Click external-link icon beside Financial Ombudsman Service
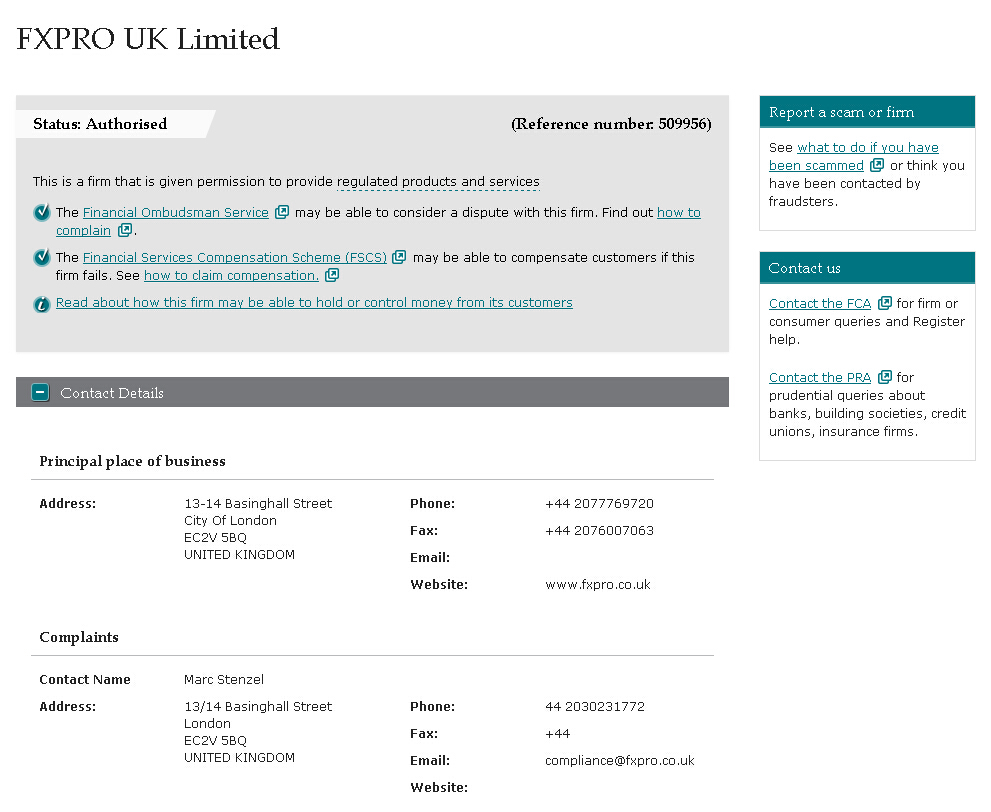The width and height of the screenshot is (991, 812). 282,212
